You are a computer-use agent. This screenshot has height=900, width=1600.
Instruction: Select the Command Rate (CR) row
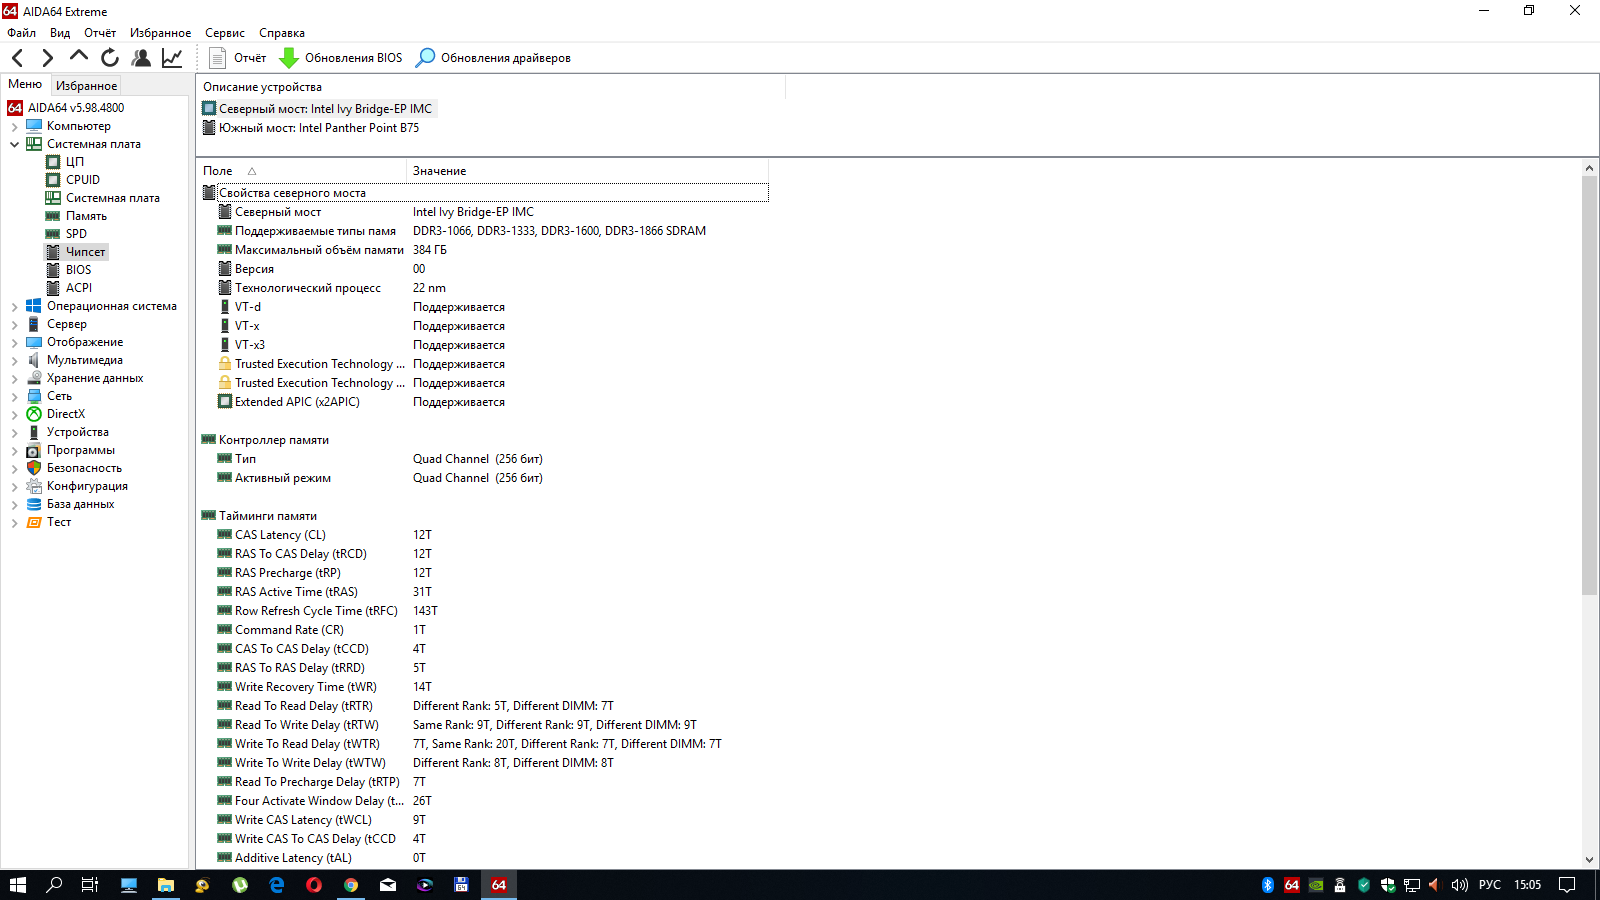click(x=485, y=630)
